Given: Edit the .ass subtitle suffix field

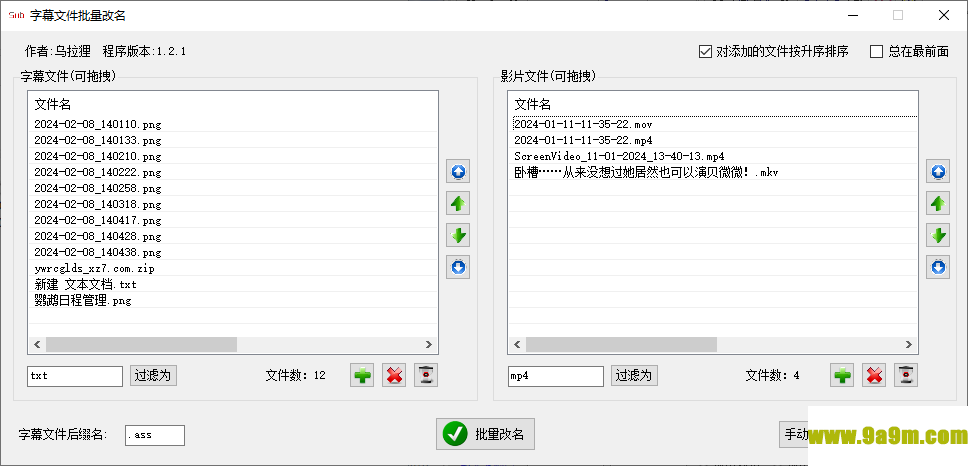Looking at the screenshot, I should [x=154, y=435].
